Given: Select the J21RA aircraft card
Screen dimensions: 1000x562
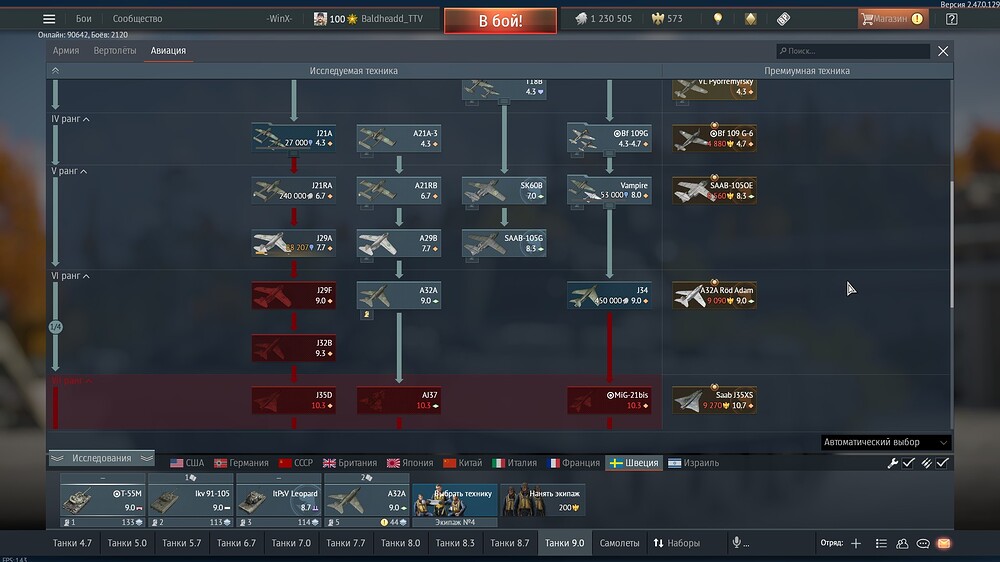Looking at the screenshot, I should [294, 190].
